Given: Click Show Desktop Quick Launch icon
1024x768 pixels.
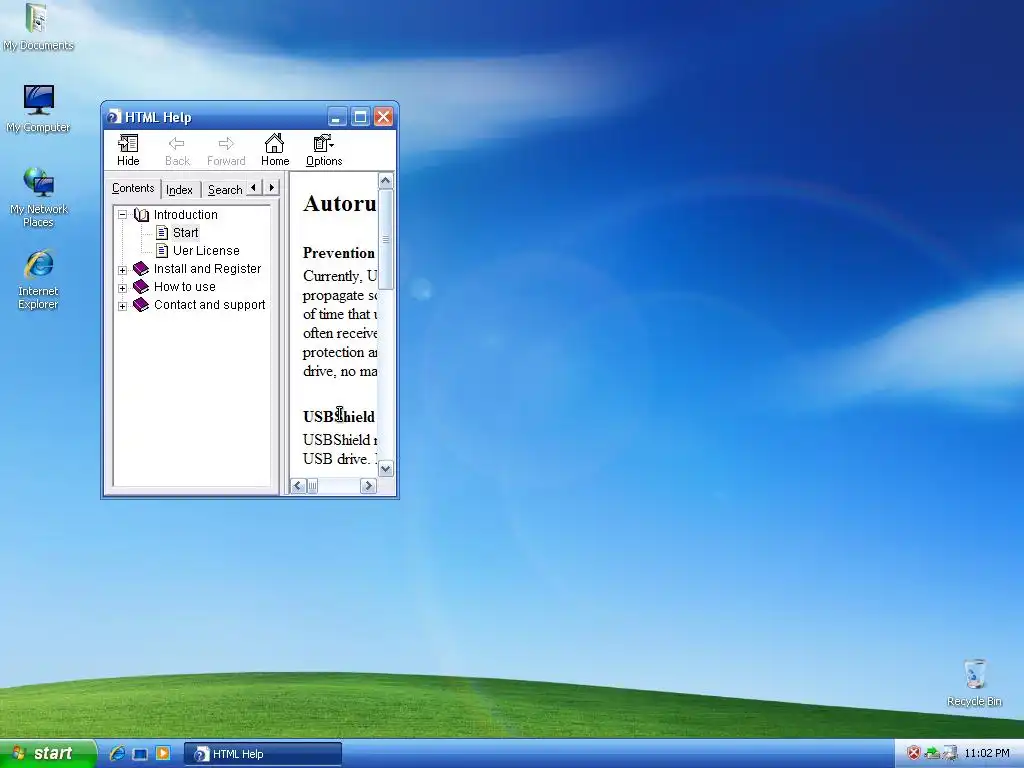Looking at the screenshot, I should 140,754.
